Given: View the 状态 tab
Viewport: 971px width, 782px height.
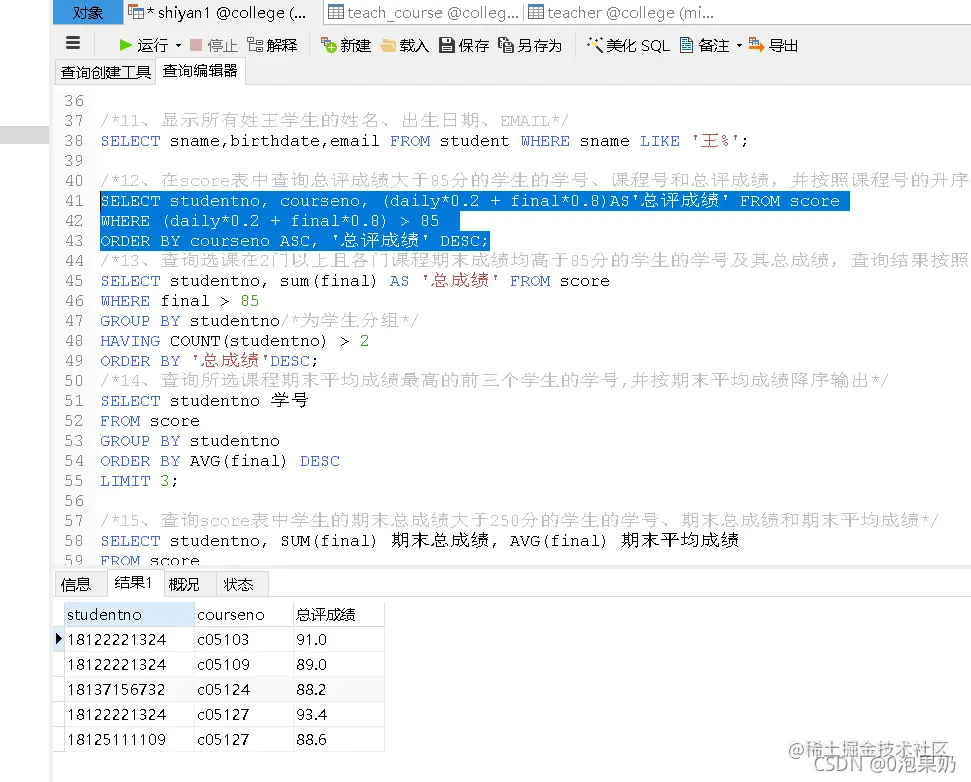Looking at the screenshot, I should (237, 584).
